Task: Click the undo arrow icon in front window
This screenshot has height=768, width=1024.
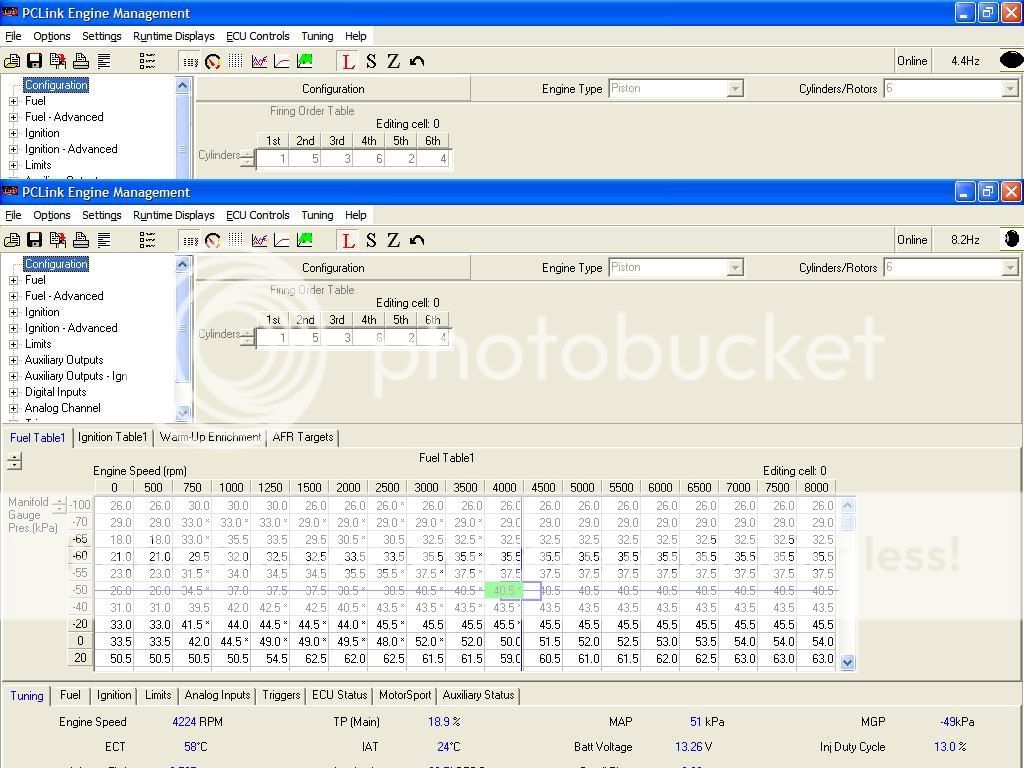Action: tap(417, 240)
